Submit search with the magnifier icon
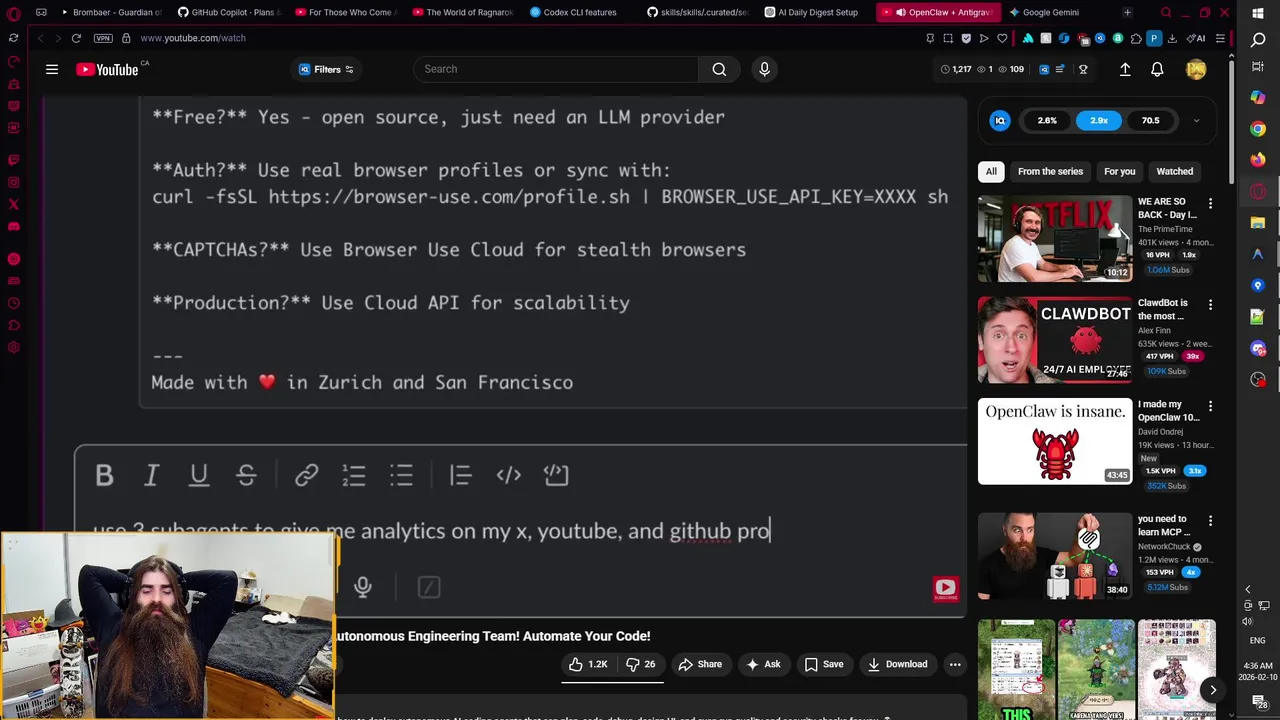 point(719,69)
